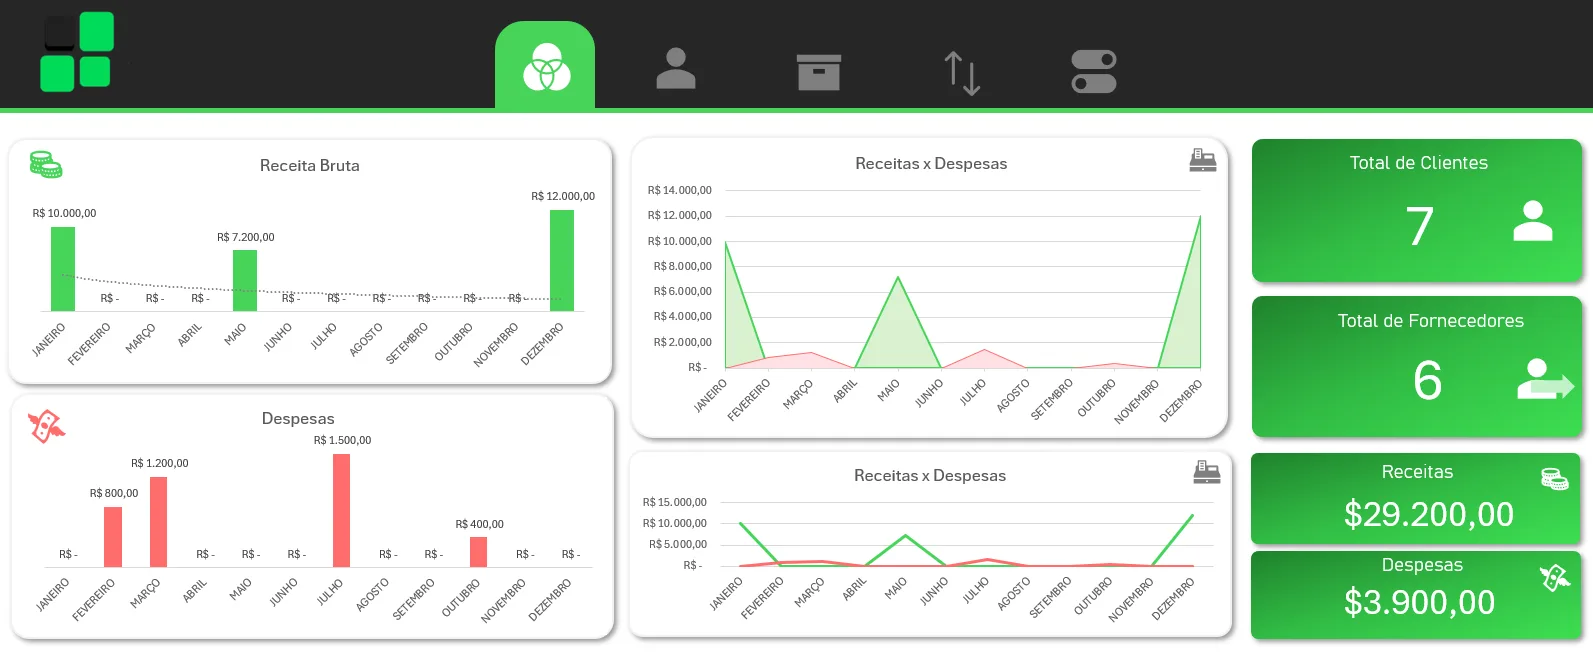Click supplier arrow icon in Total de Fornecedores
Image resolution: width=1593 pixels, height=670 pixels.
1544,380
